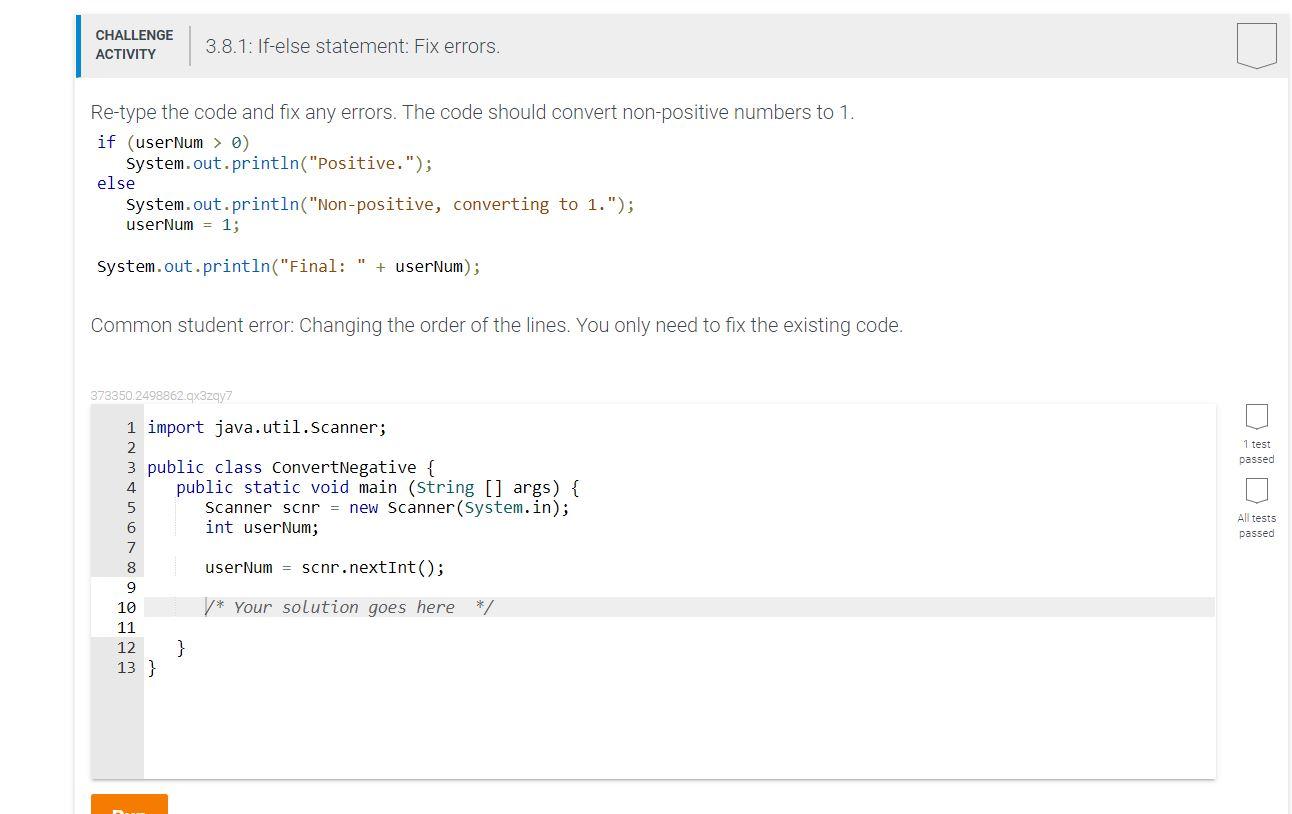Viewport: 1292px width, 814px height.
Task: Click the "All tests passed" label
Action: [x=1257, y=525]
